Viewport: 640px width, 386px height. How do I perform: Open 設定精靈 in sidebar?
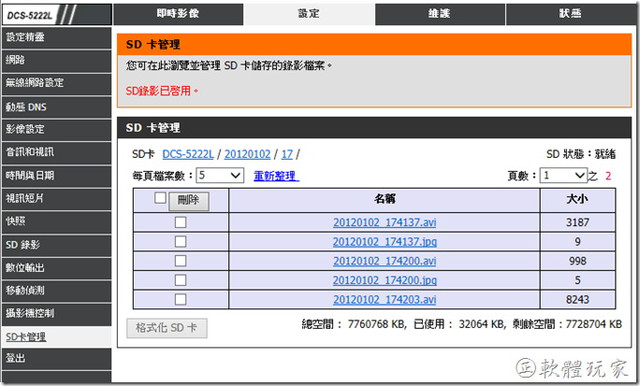pyautogui.click(x=56, y=38)
